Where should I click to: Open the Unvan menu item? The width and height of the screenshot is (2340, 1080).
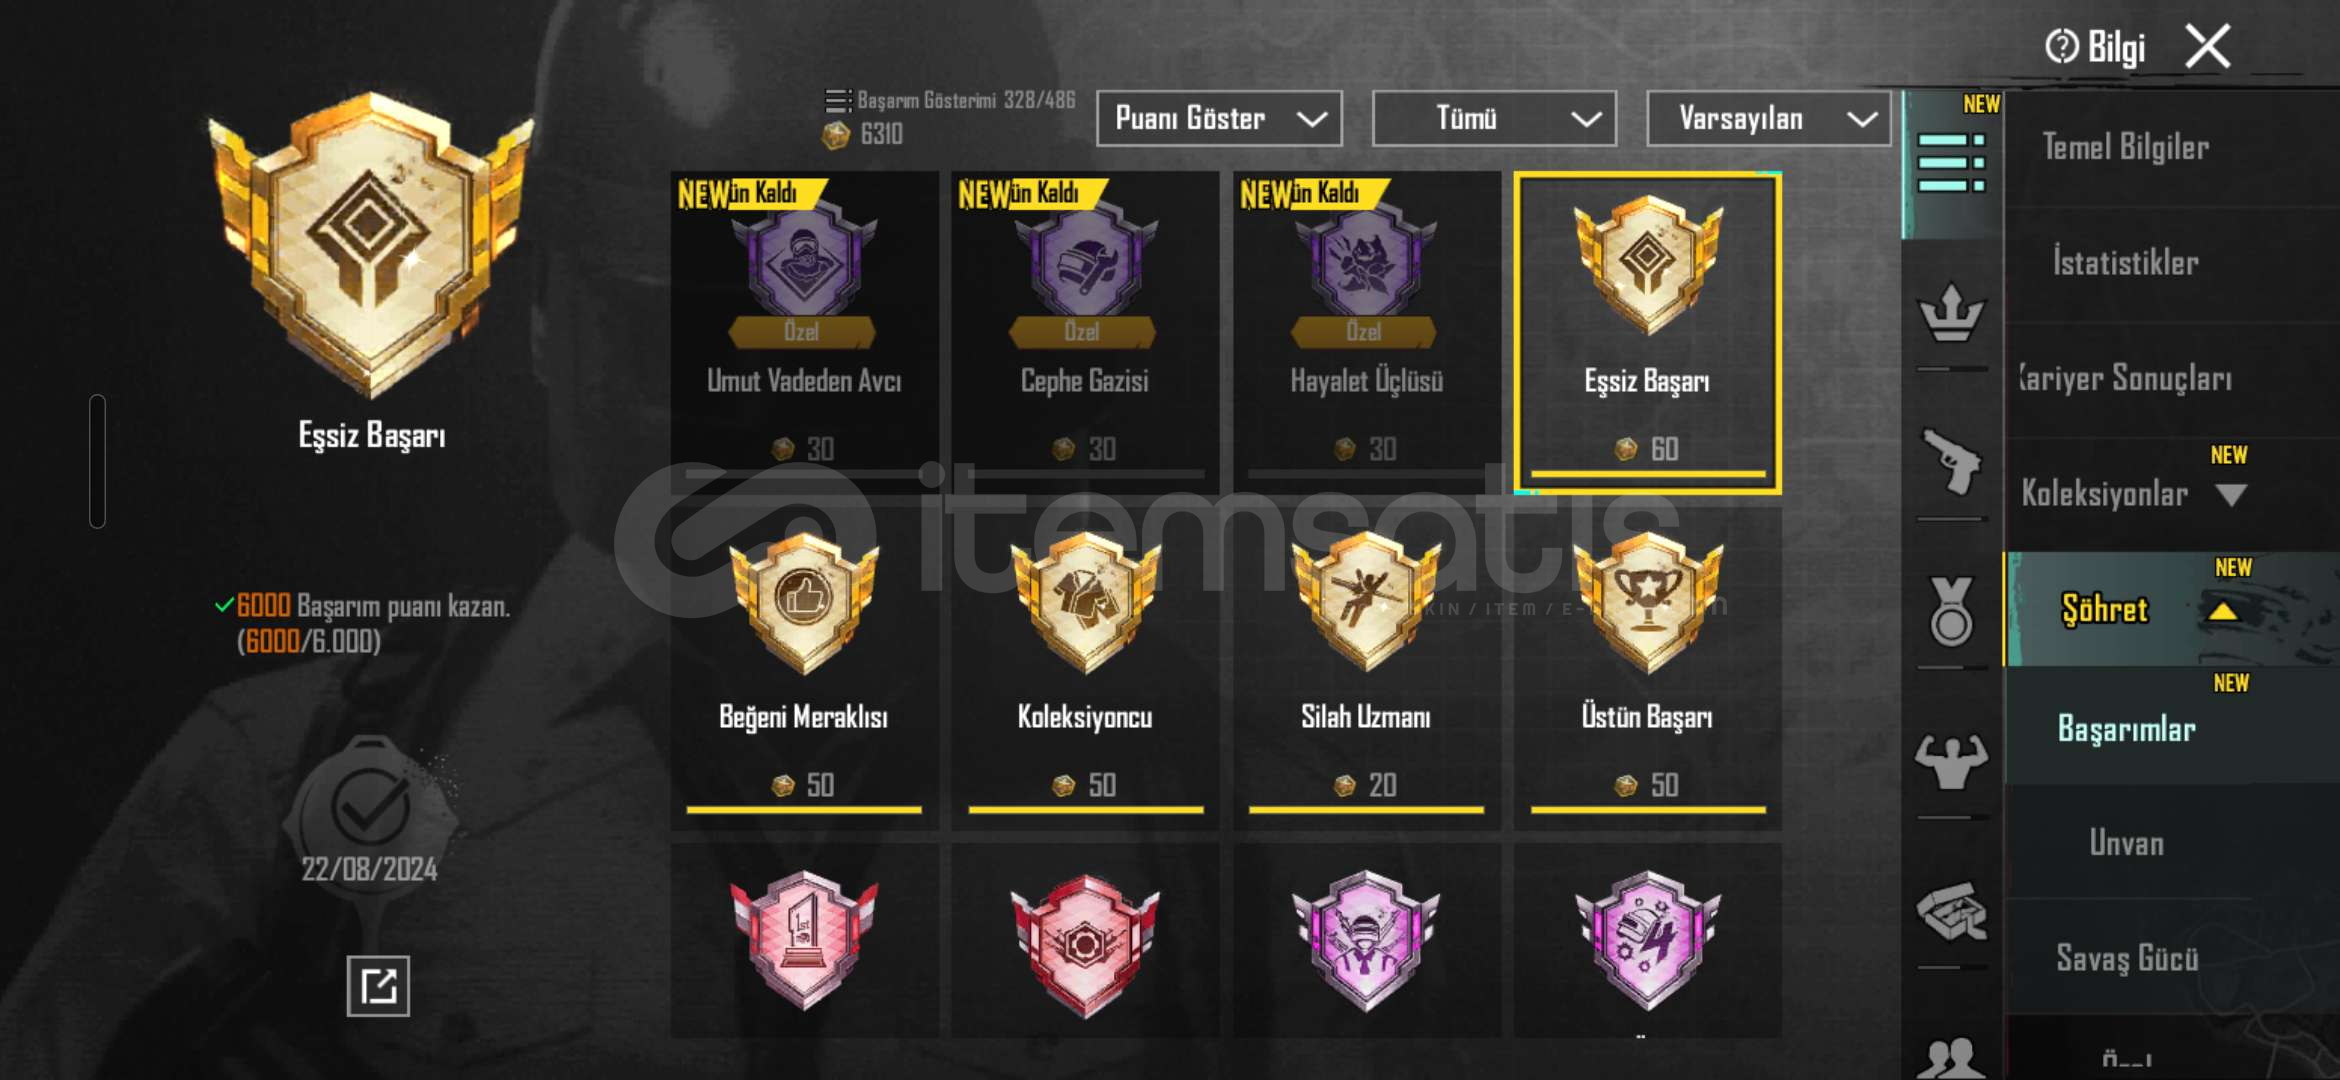[2126, 843]
